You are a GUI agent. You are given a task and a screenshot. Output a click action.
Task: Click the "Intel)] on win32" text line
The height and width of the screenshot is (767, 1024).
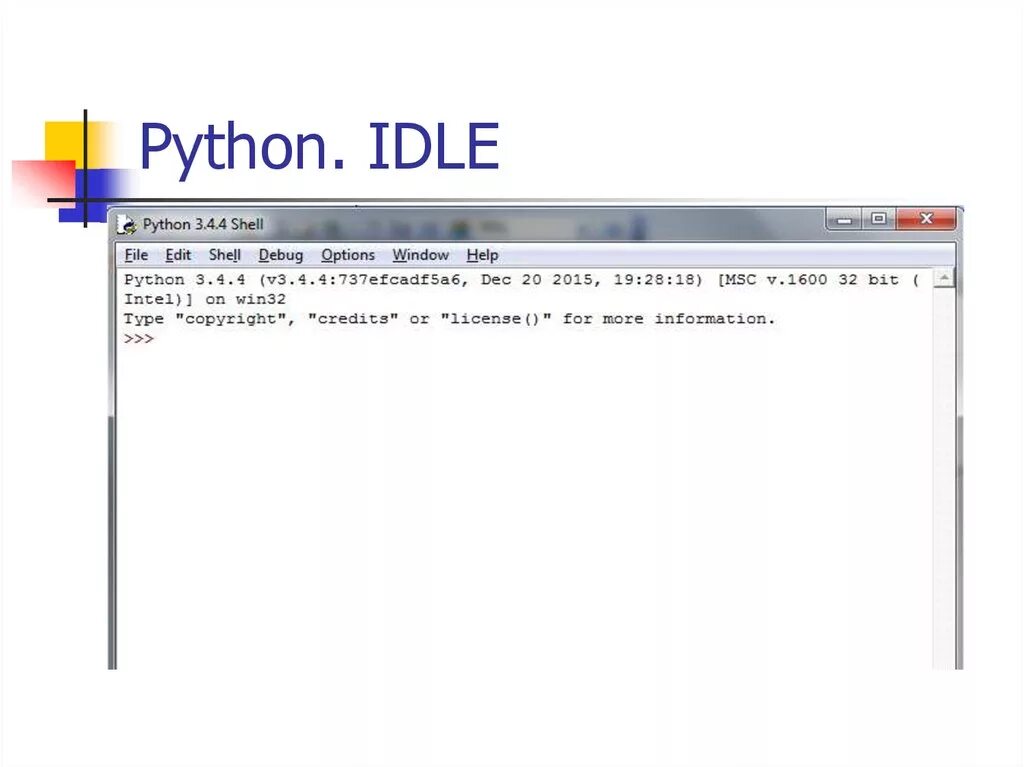pyautogui.click(x=205, y=299)
